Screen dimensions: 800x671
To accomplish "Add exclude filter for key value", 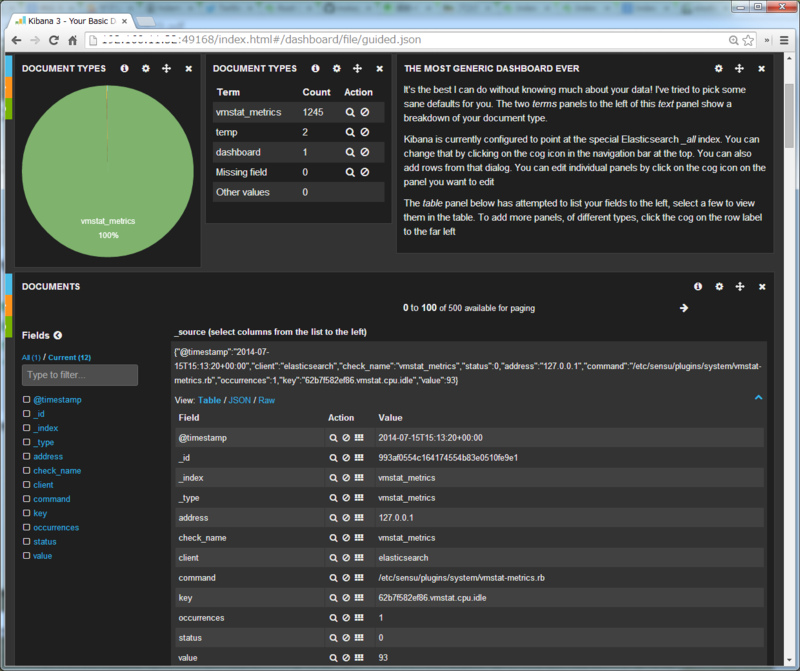I will pos(346,598).
